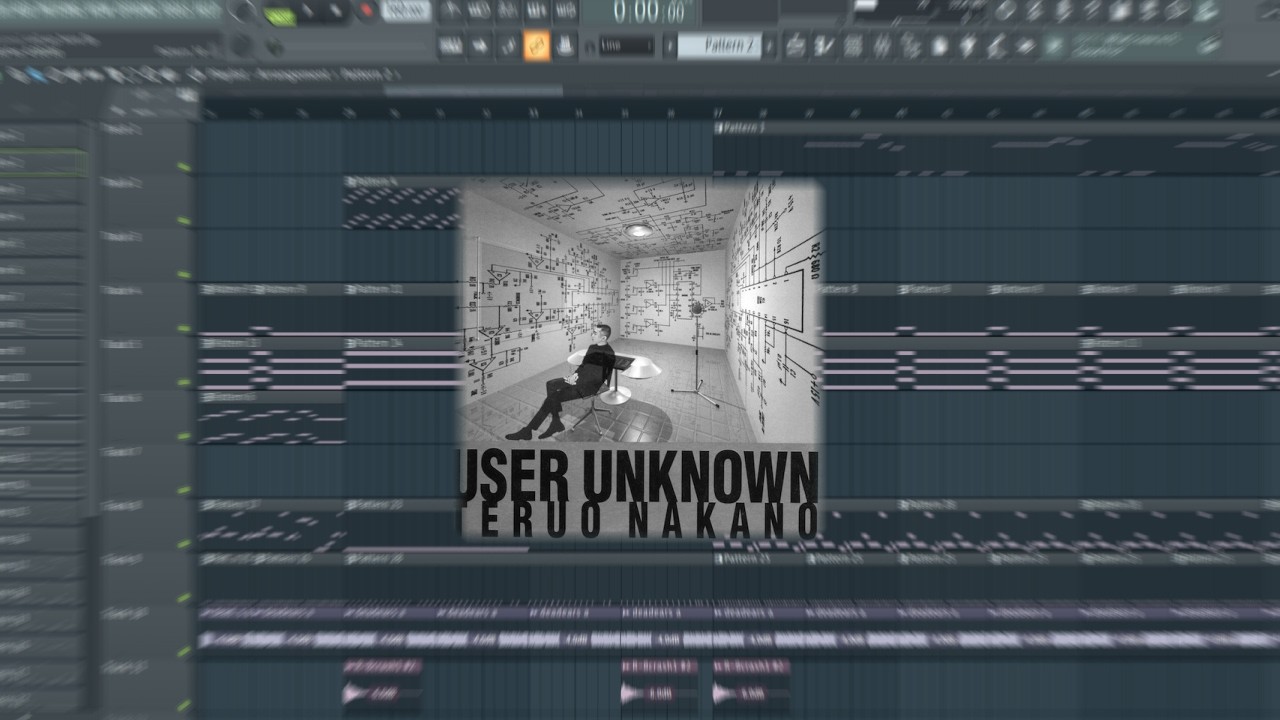Click the red record button
The height and width of the screenshot is (720, 1280).
[x=366, y=12]
